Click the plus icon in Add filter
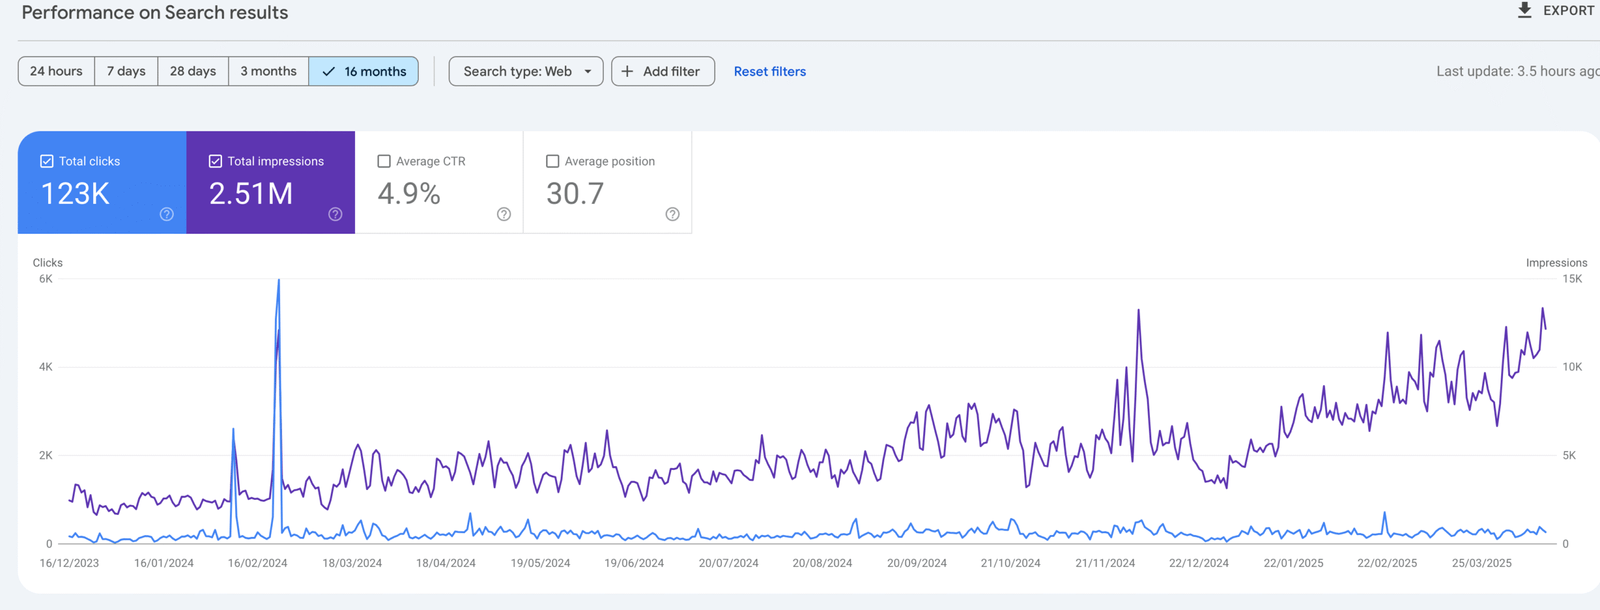The width and height of the screenshot is (1600, 610). click(627, 71)
